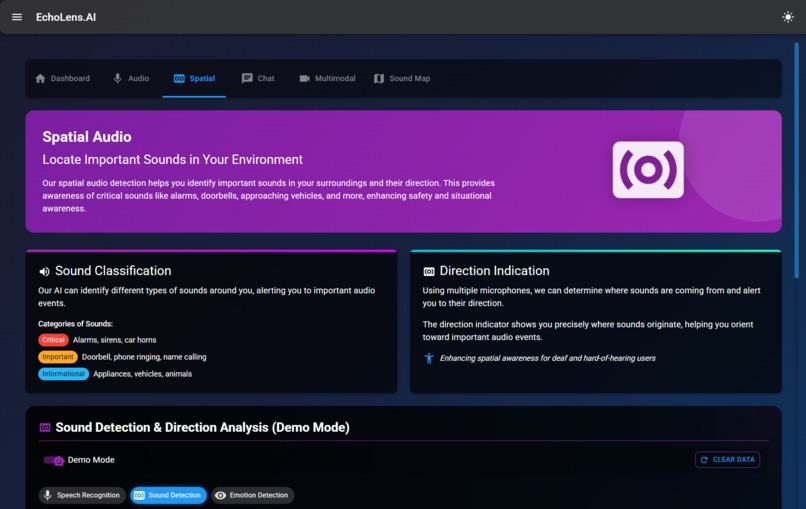
Task: Click 'Sound Detection & Direction Analysis (Demo Mode)' heading
Action: pos(203,427)
